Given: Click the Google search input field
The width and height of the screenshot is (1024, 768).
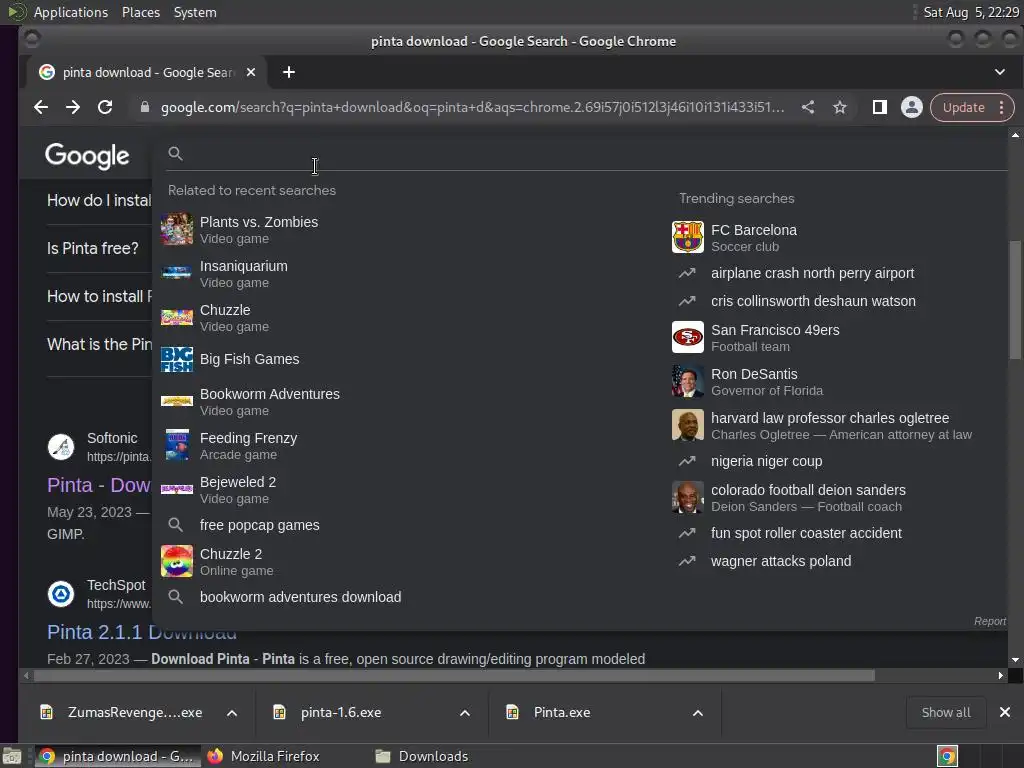Looking at the screenshot, I should coord(588,153).
